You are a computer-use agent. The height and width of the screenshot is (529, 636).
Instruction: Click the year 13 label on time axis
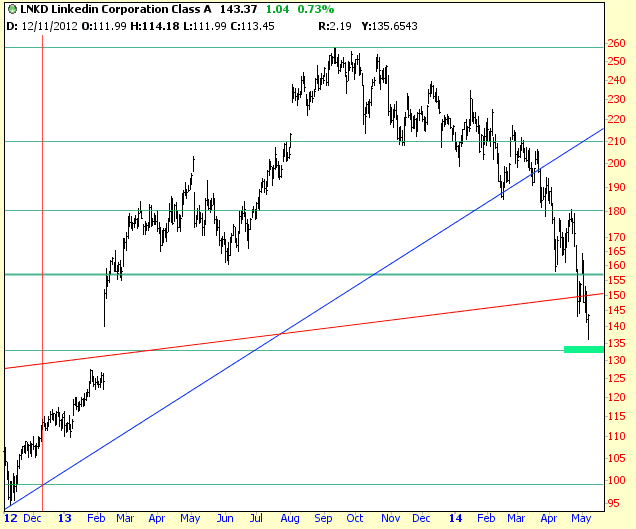pos(64,519)
